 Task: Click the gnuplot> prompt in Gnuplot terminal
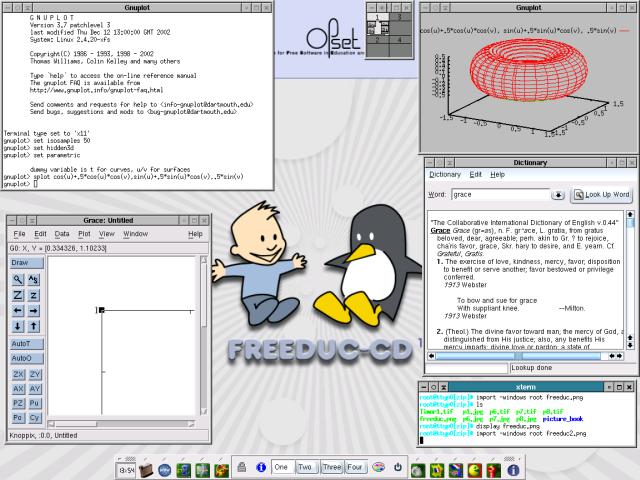tap(16, 184)
